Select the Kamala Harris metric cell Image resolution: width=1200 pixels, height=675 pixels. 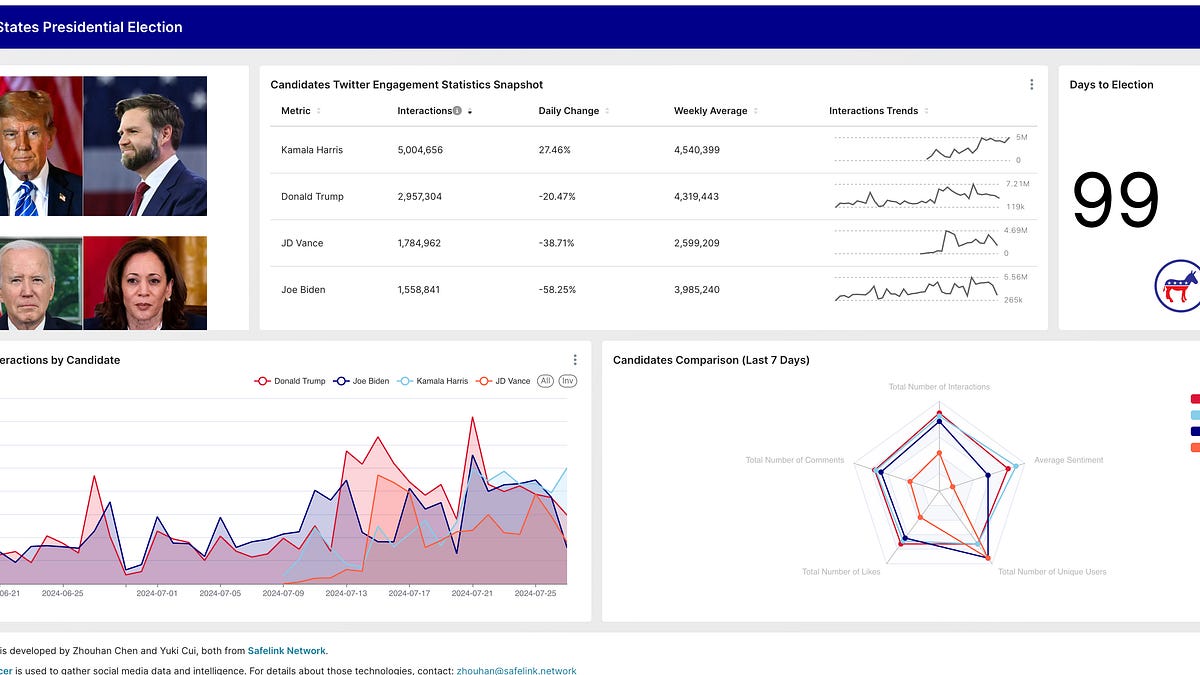[312, 150]
